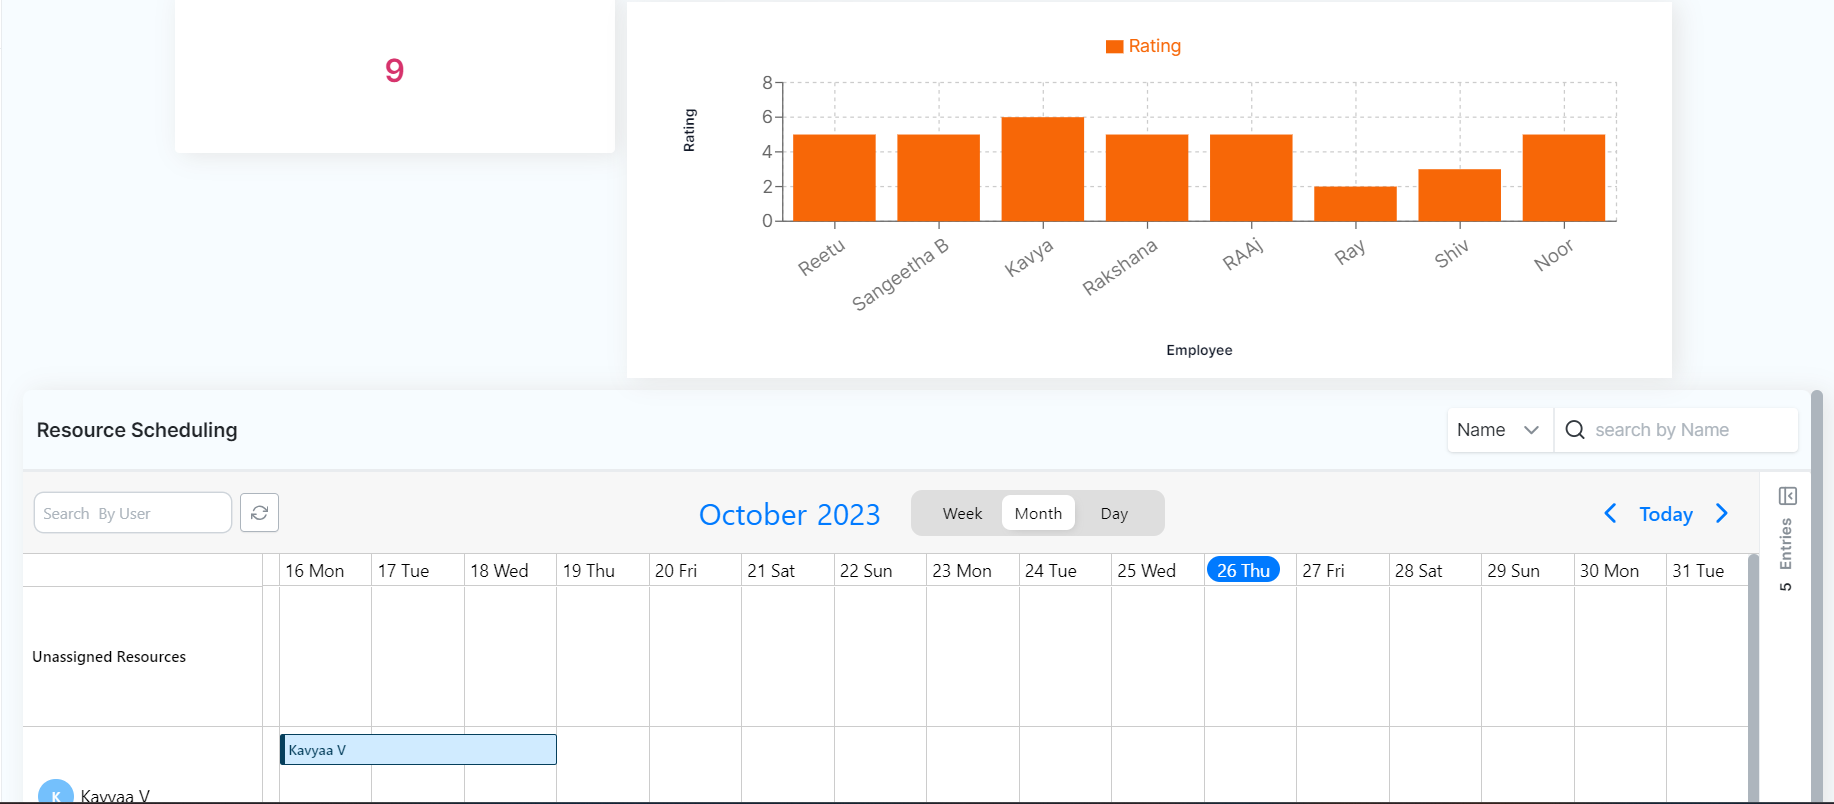Select the Unassigned Resources row label
The width and height of the screenshot is (1834, 804).
109,657
